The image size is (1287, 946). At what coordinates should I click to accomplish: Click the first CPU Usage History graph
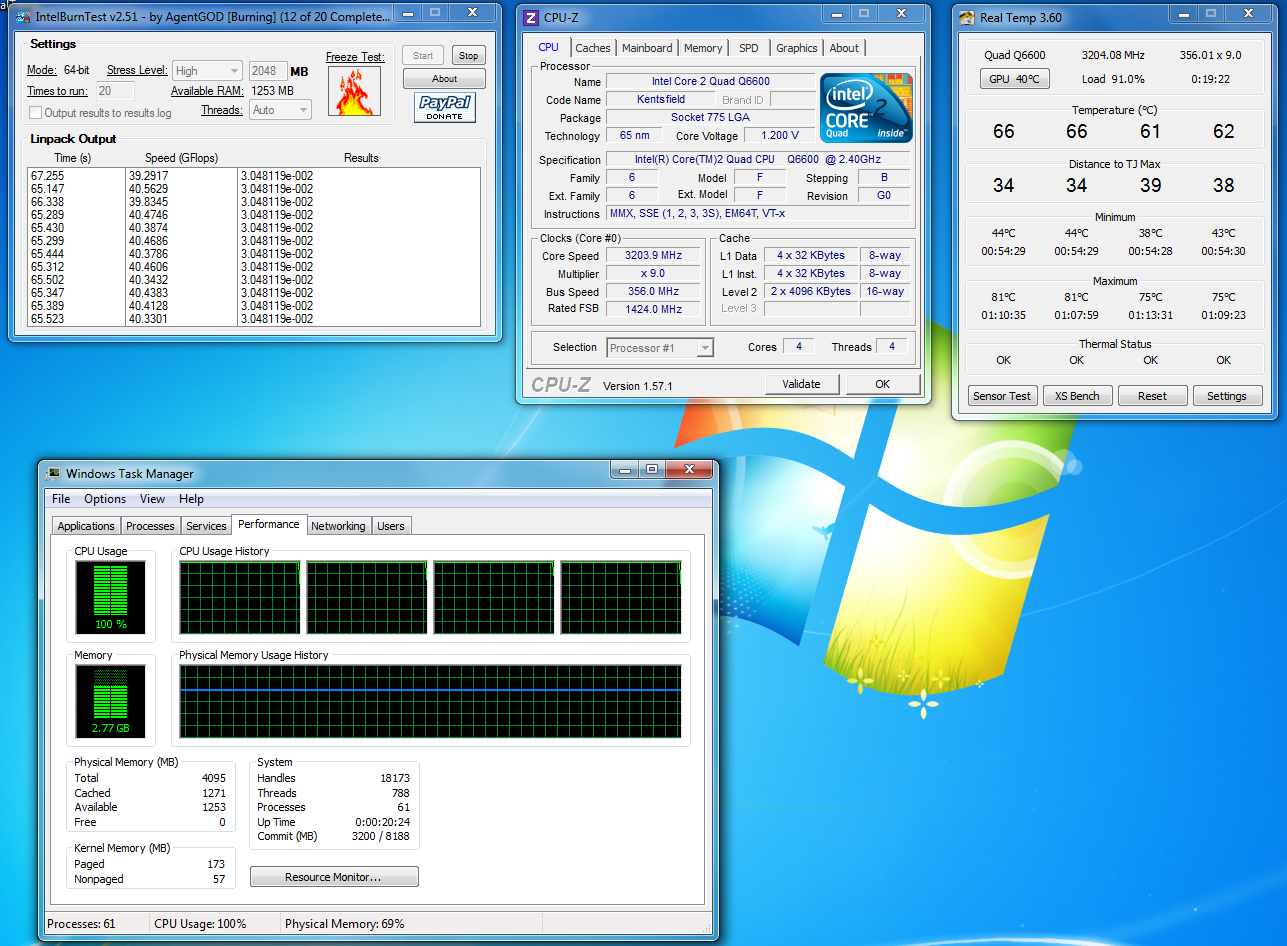240,597
